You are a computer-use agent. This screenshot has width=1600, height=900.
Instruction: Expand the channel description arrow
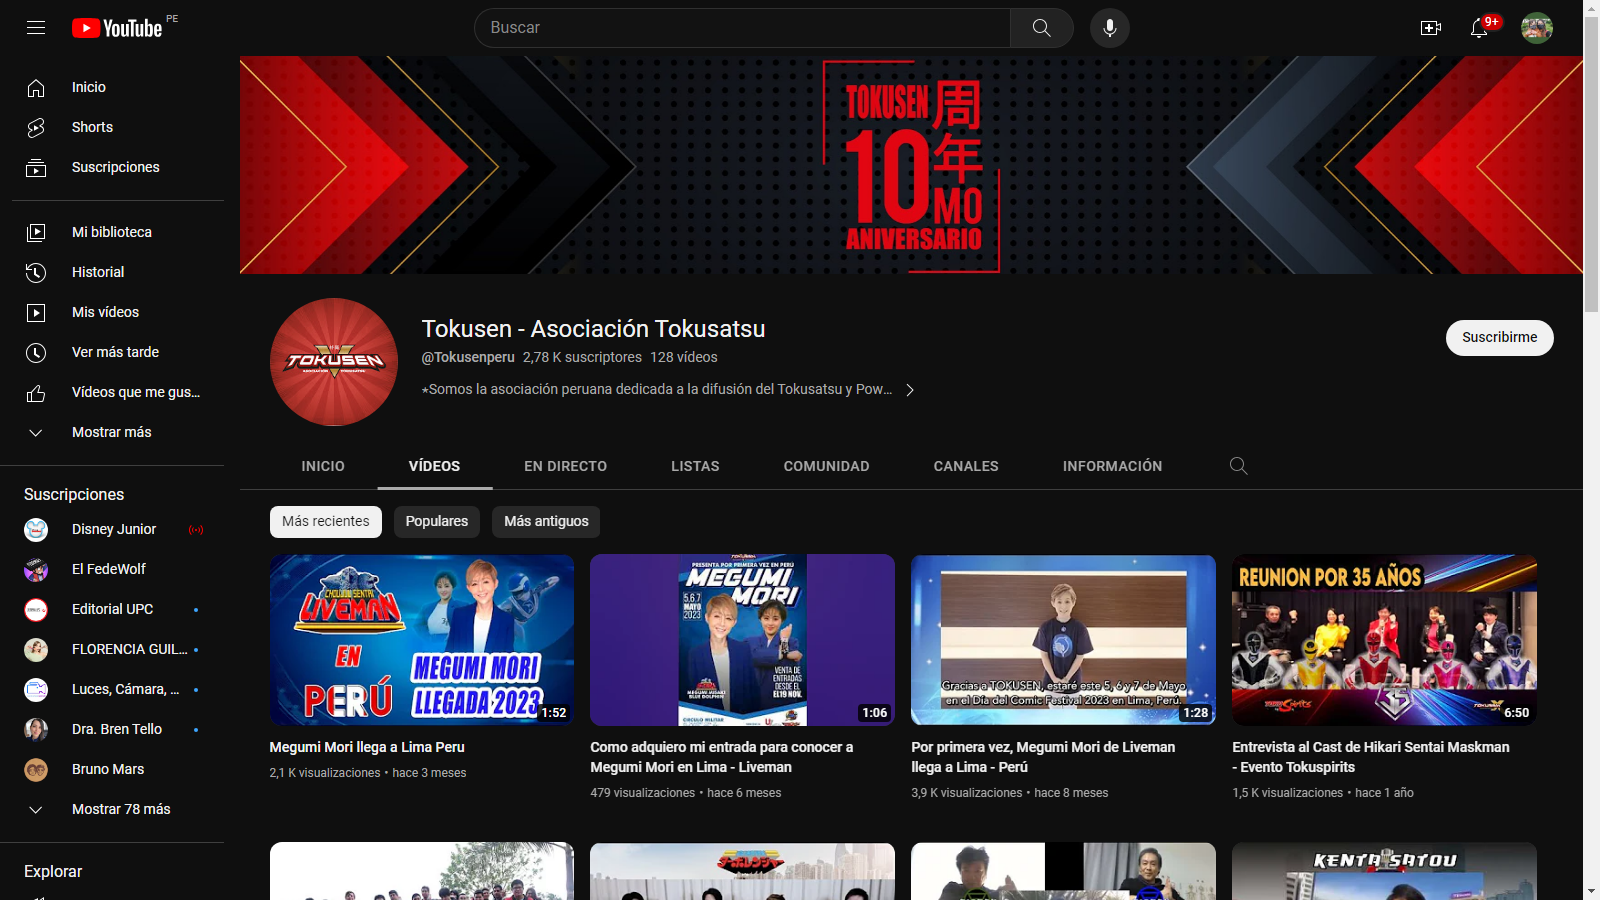tap(910, 390)
